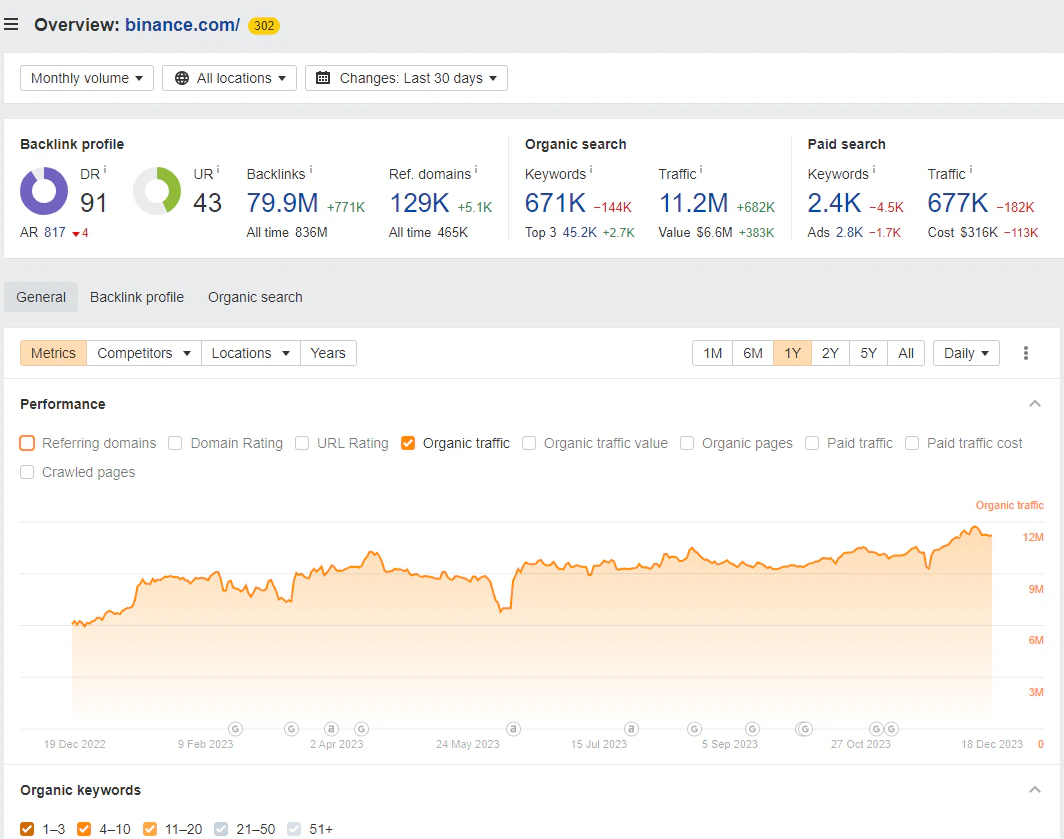Click the info icon beside Backlinks
This screenshot has height=839, width=1064.
[311, 169]
